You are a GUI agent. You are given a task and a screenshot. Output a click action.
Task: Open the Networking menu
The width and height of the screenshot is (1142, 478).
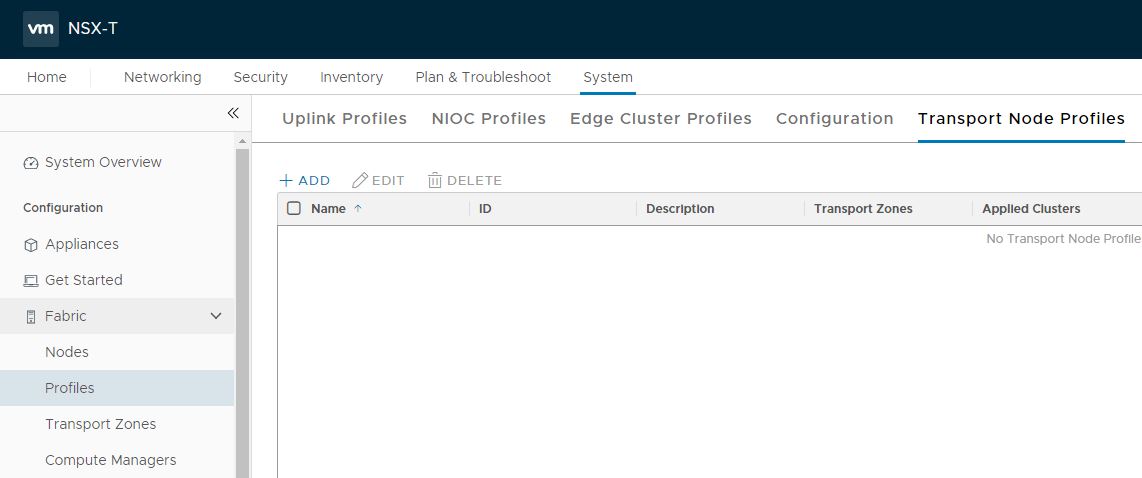click(162, 77)
